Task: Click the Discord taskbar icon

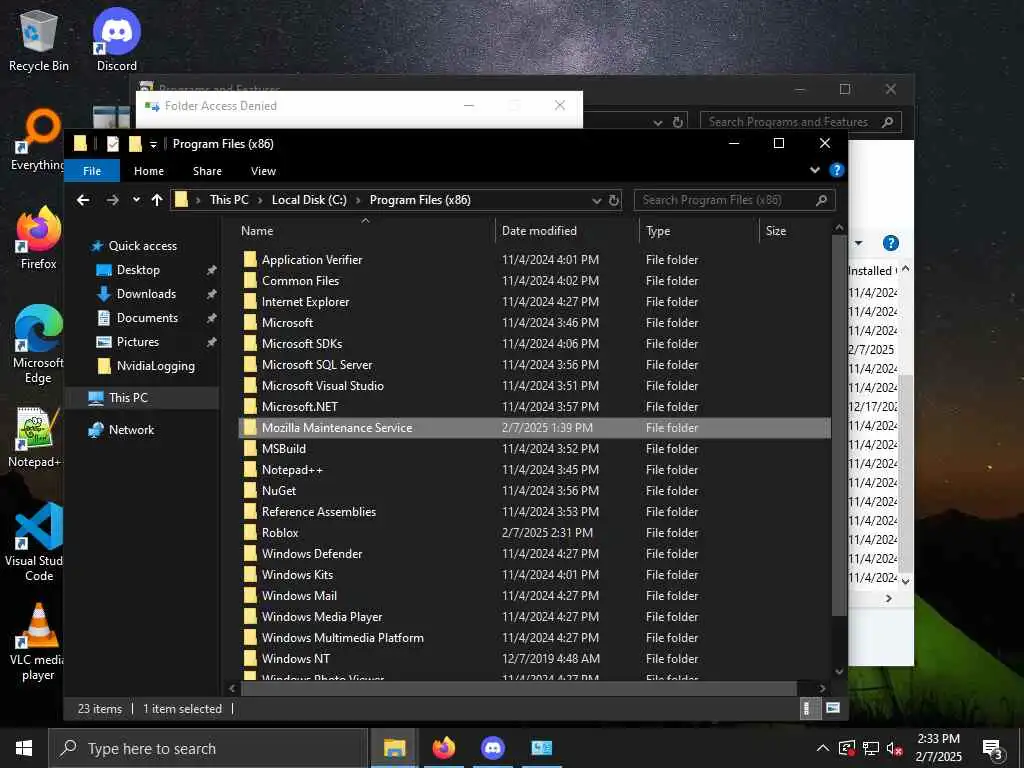Action: pyautogui.click(x=492, y=748)
